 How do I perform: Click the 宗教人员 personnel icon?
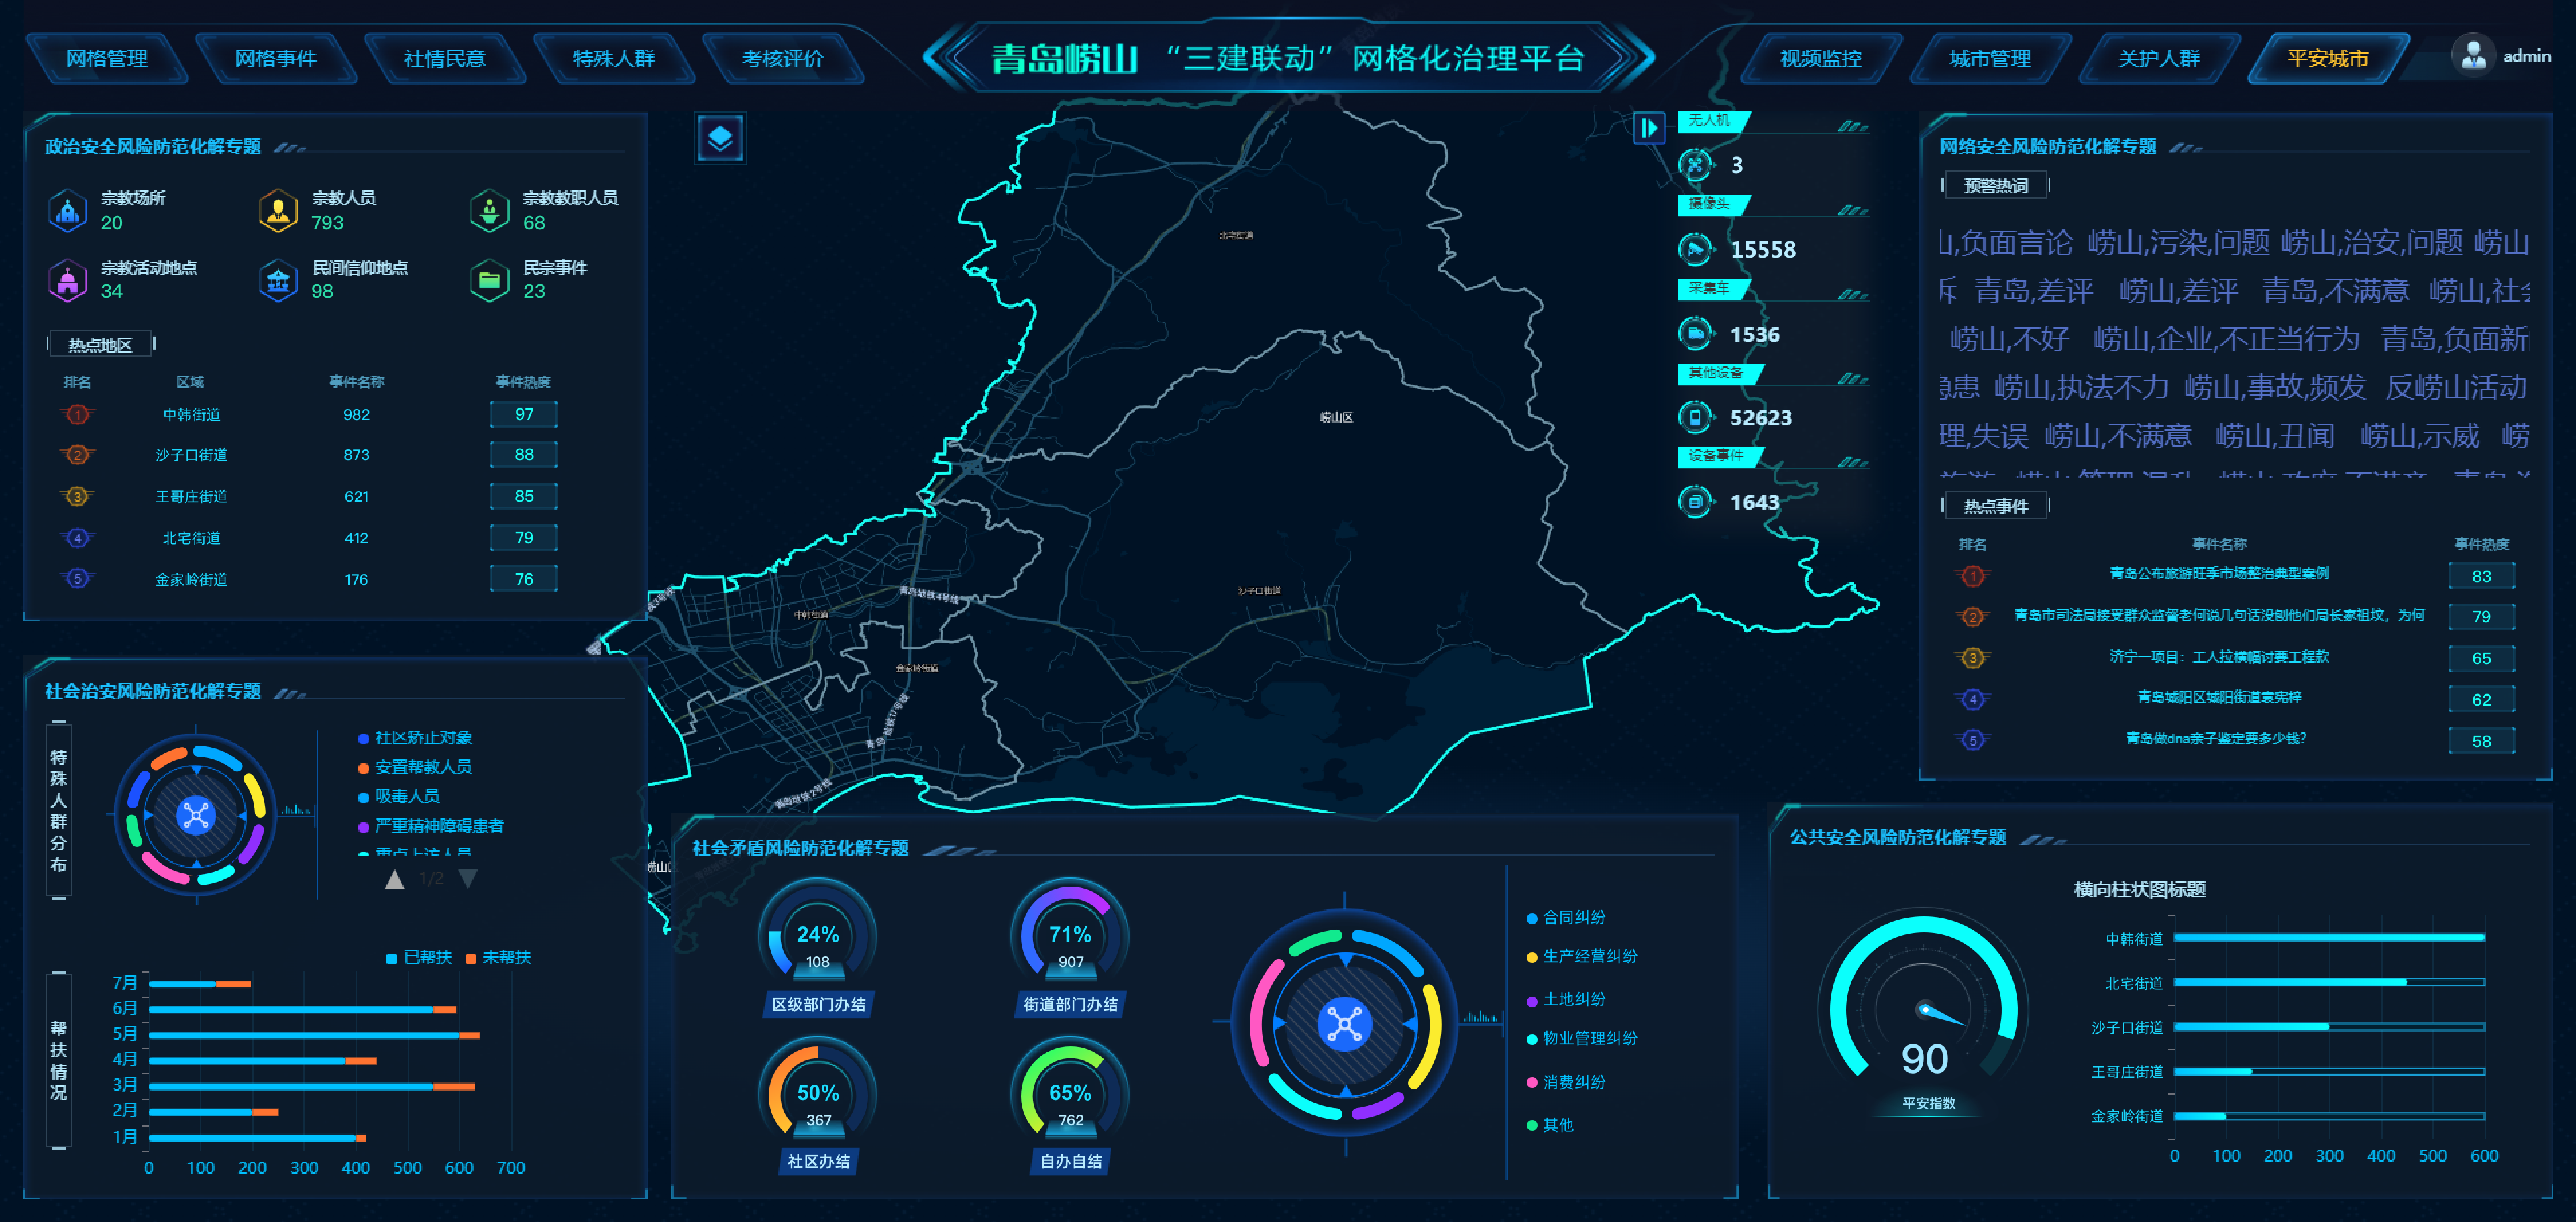(x=278, y=211)
